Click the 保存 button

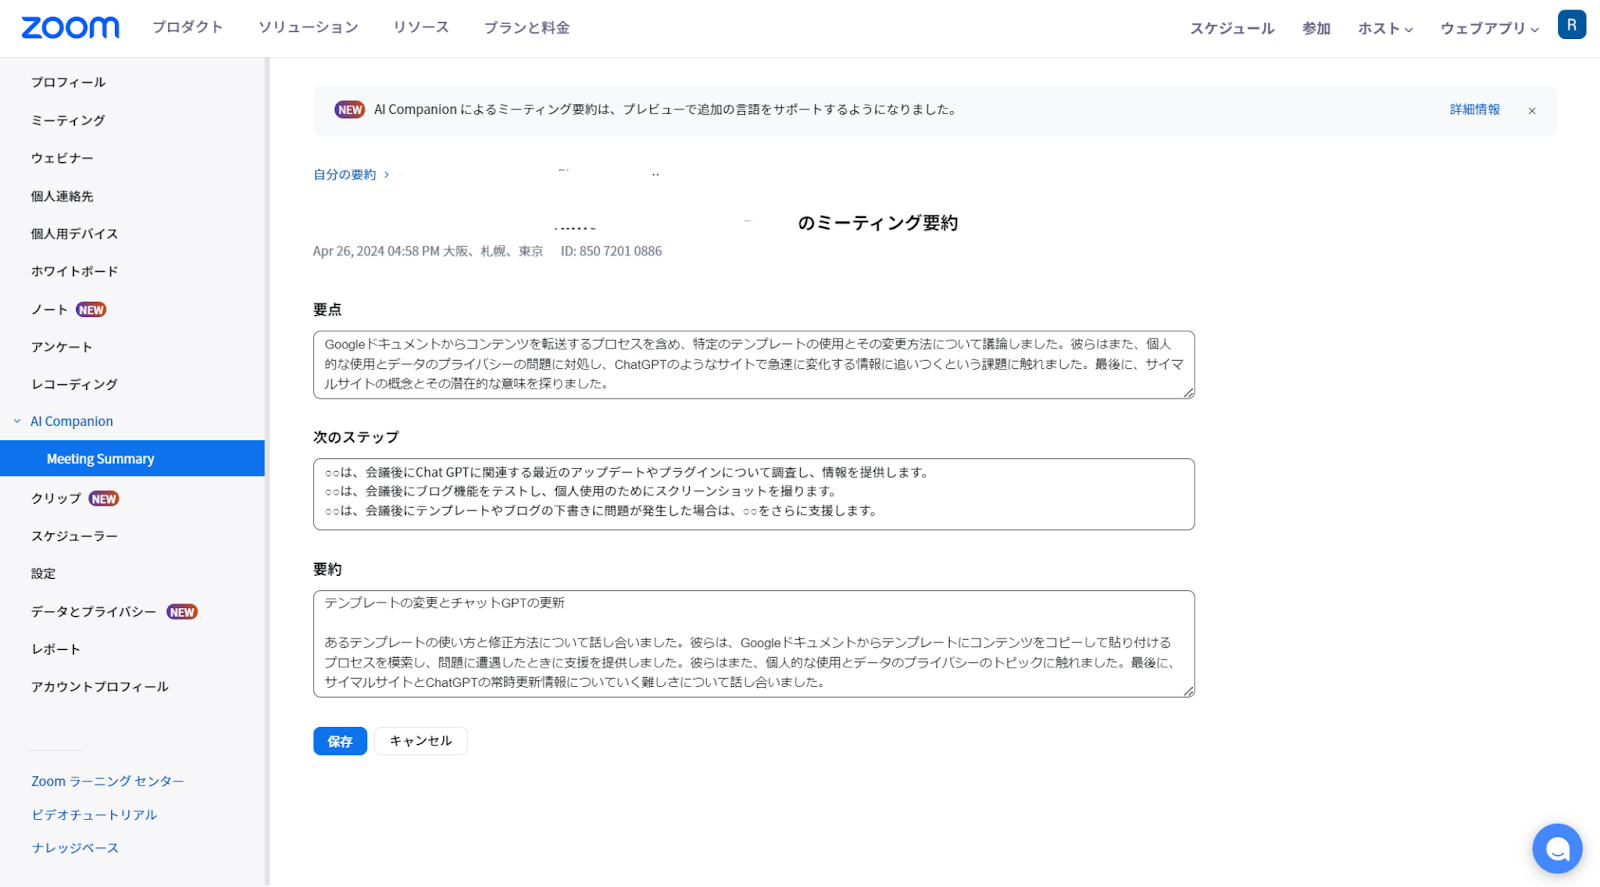click(340, 741)
